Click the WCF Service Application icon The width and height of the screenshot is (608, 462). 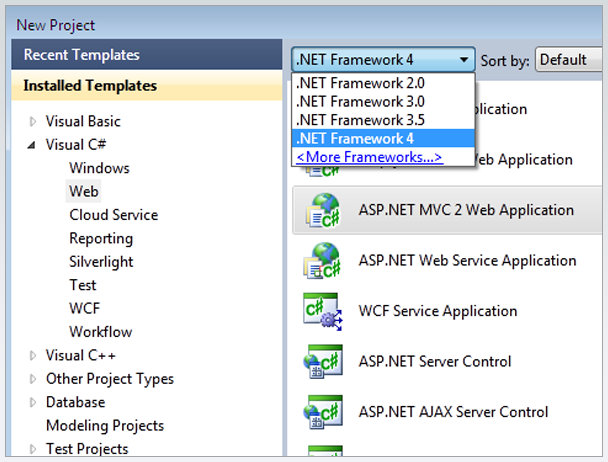coord(322,311)
